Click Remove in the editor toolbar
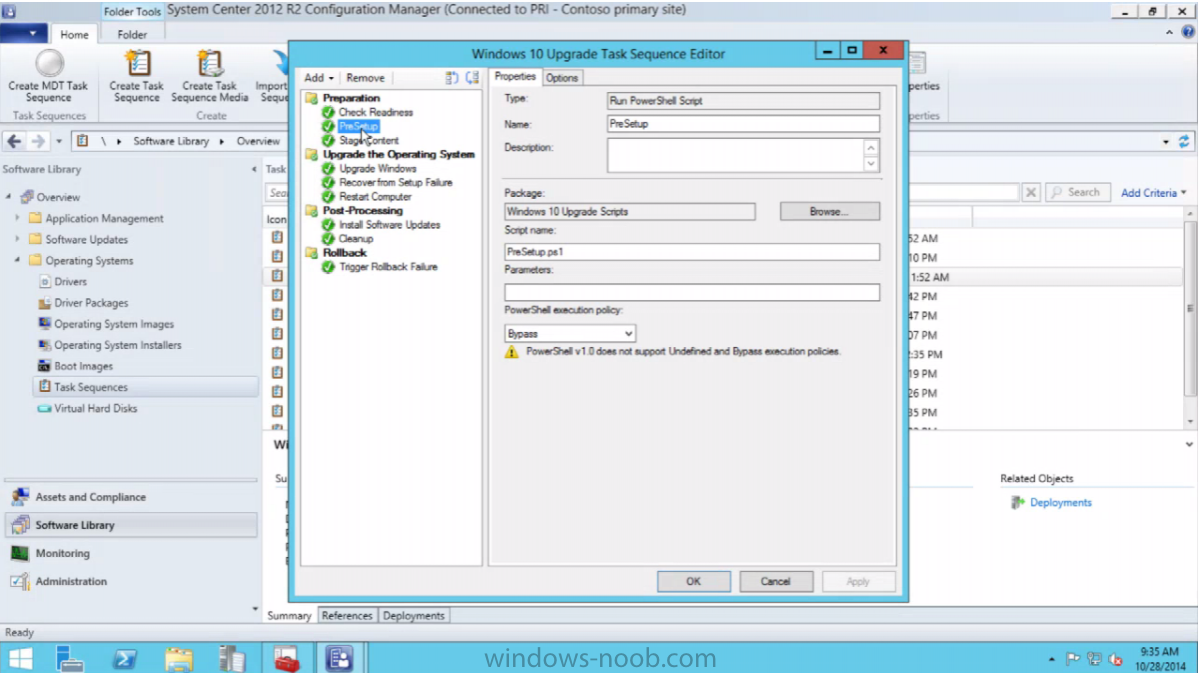Viewport: 1200px width, 673px height. [x=365, y=77]
